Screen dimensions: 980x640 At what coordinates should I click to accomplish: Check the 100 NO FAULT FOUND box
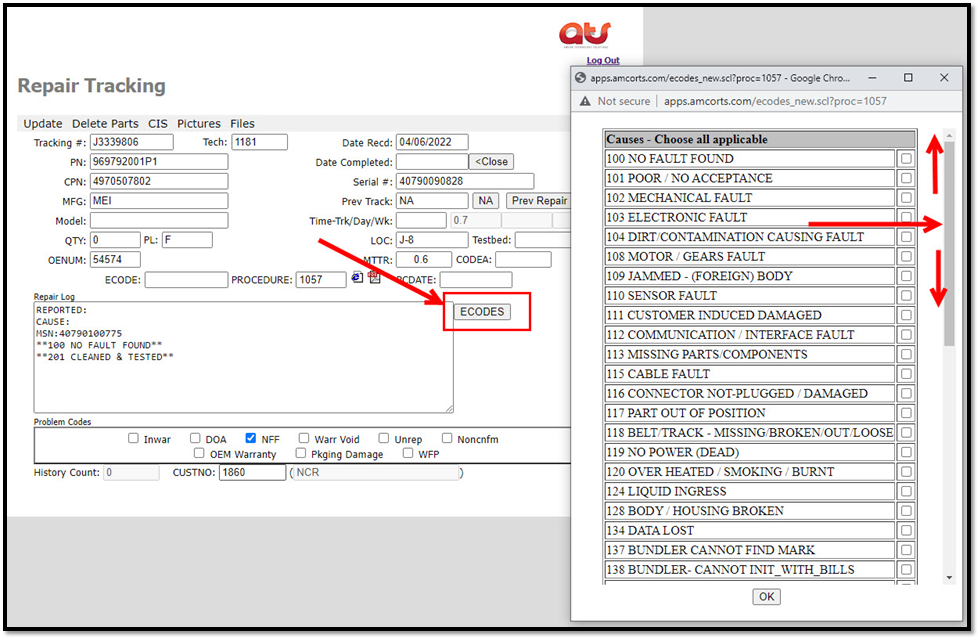906,159
